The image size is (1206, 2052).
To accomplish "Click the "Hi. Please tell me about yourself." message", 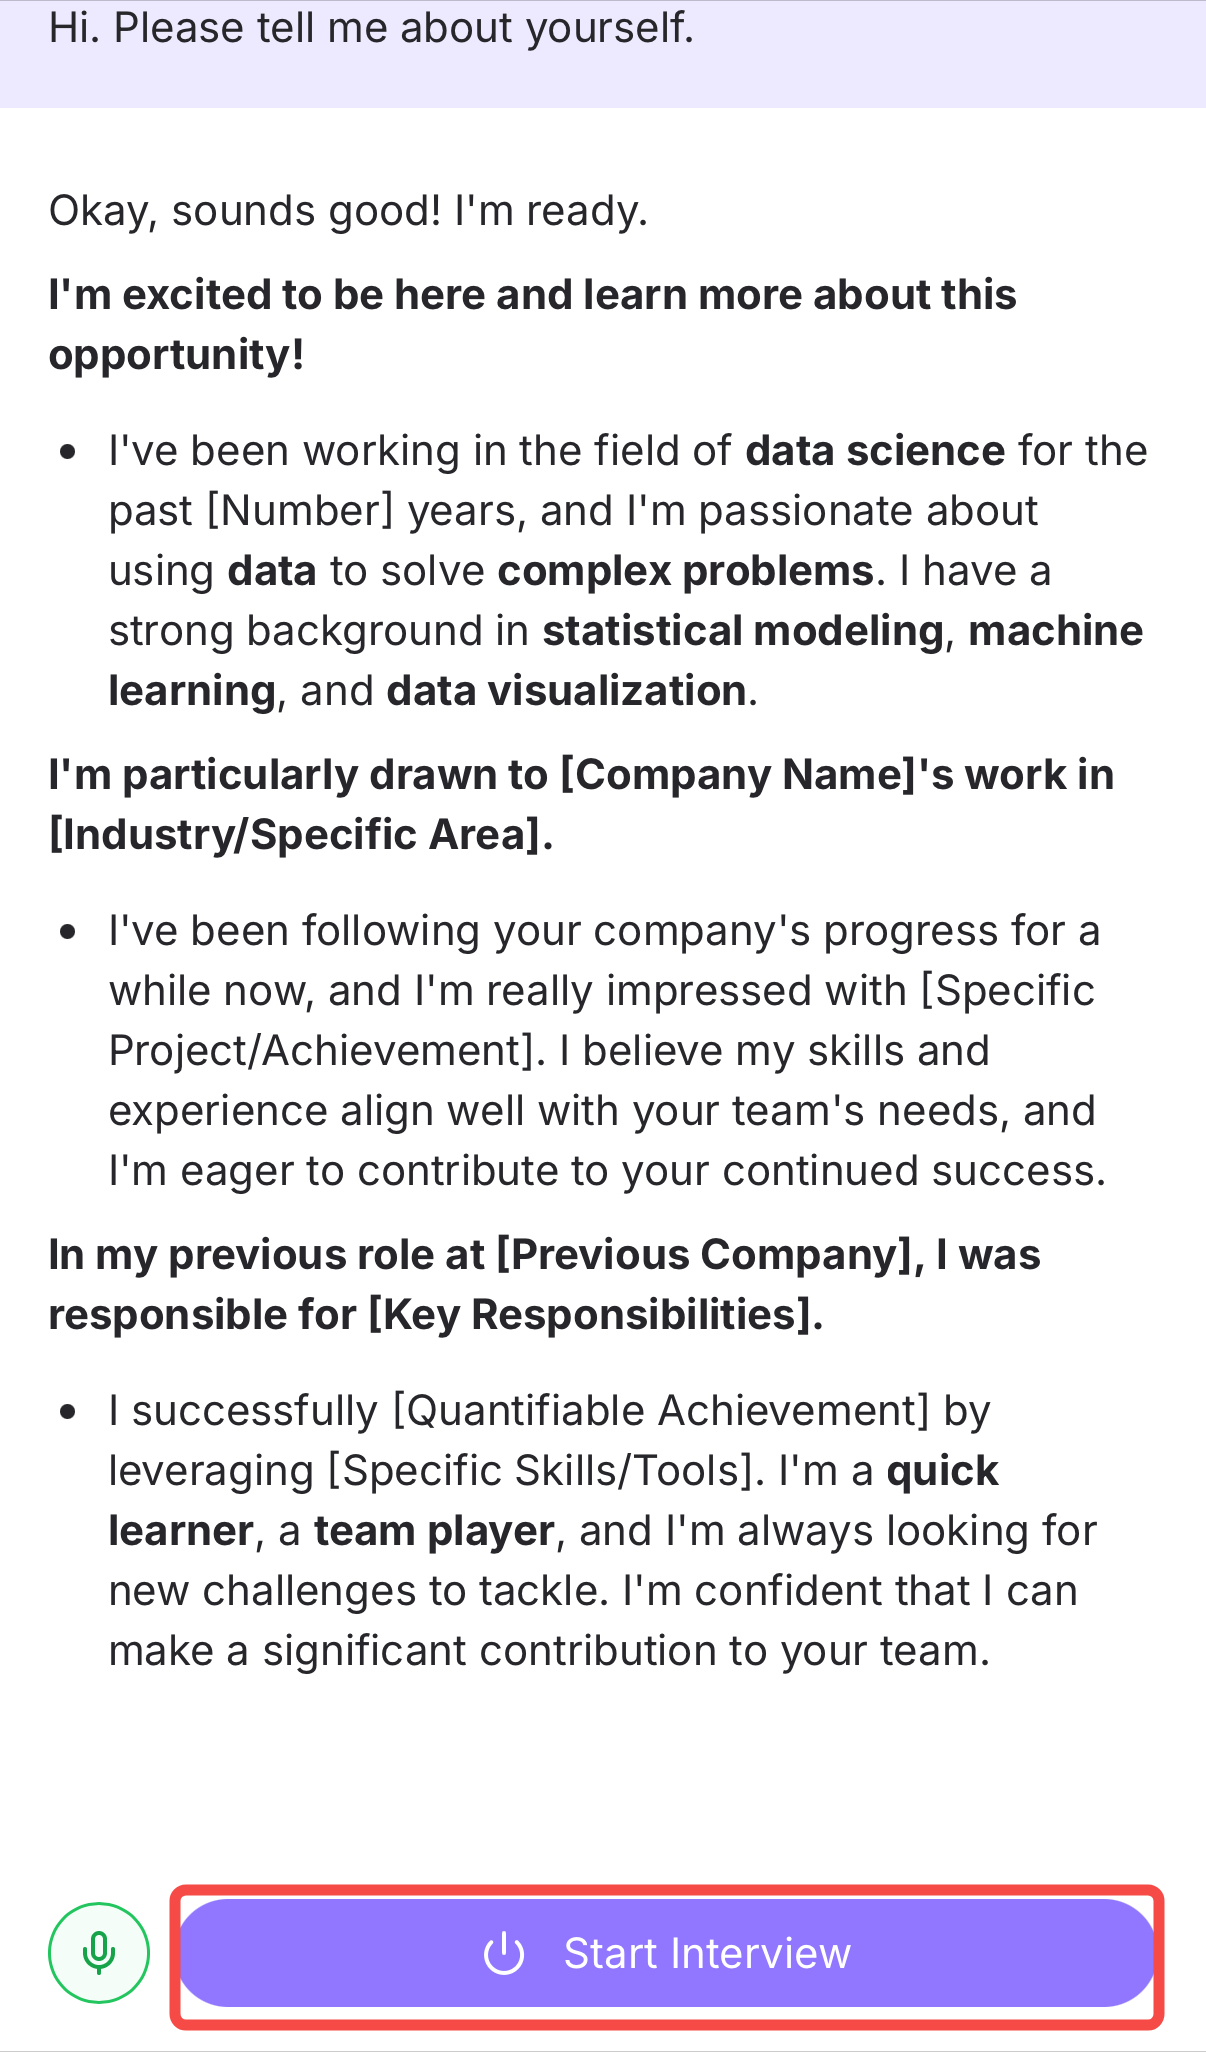I will (x=371, y=28).
